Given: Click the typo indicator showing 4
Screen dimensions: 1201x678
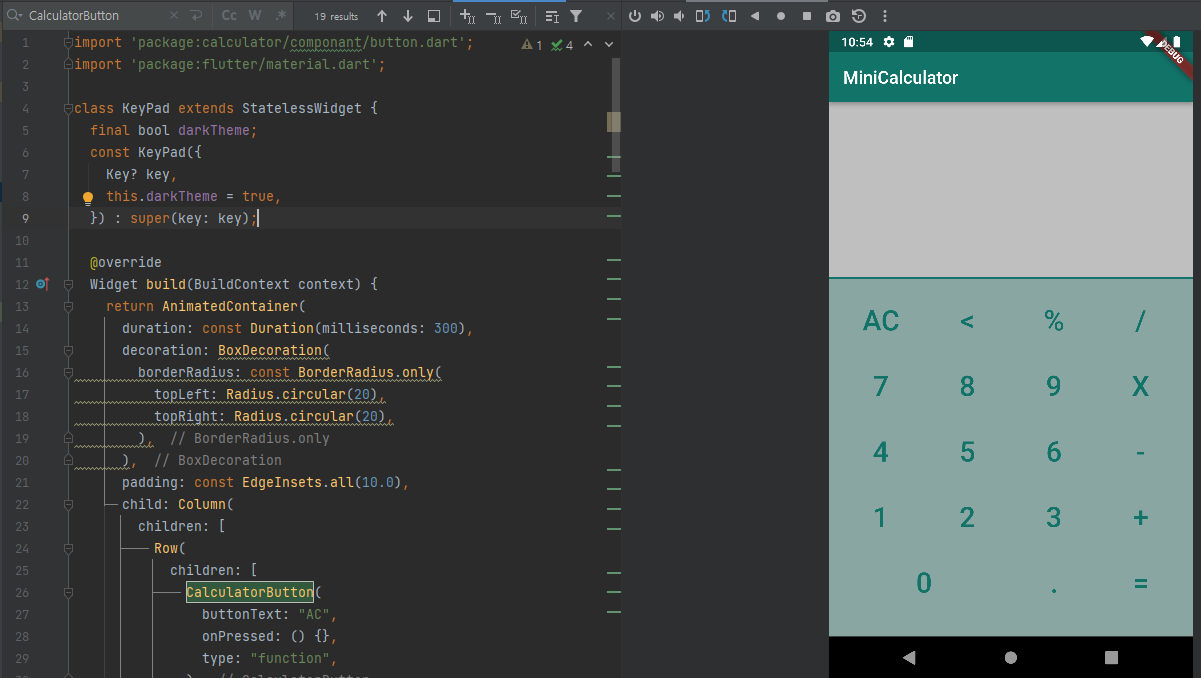Looking at the screenshot, I should coord(562,45).
